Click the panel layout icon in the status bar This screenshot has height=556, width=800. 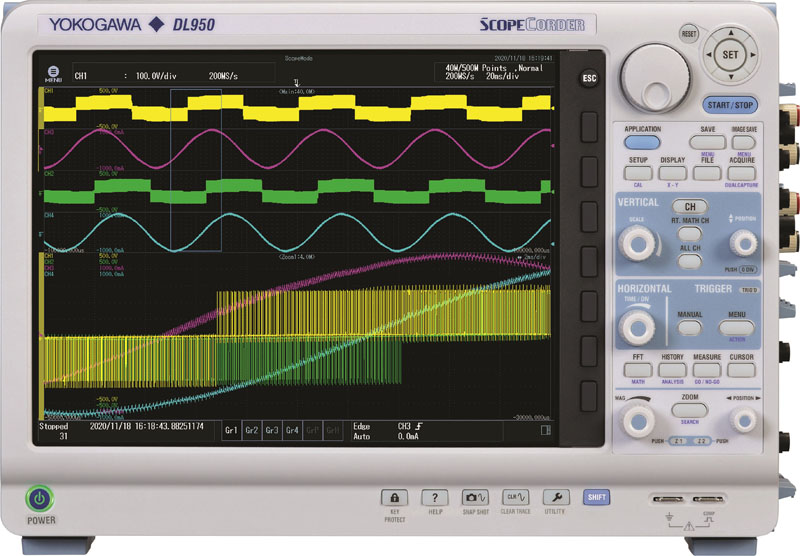[545, 430]
